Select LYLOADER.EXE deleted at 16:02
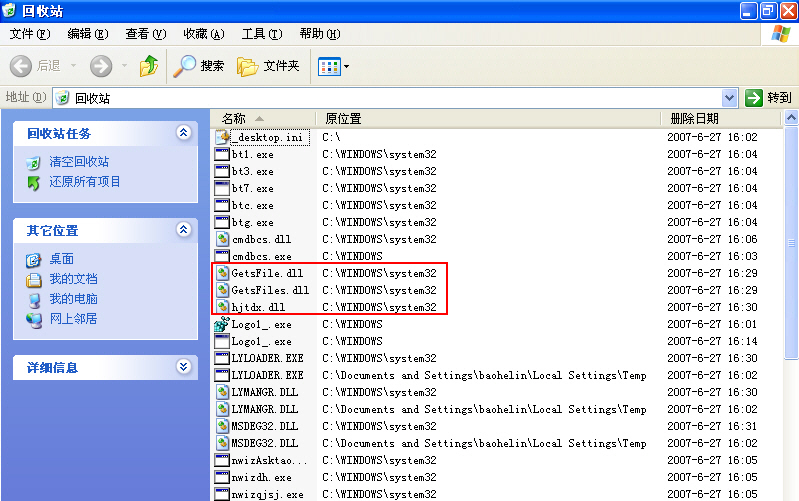799x501 pixels. coord(268,375)
